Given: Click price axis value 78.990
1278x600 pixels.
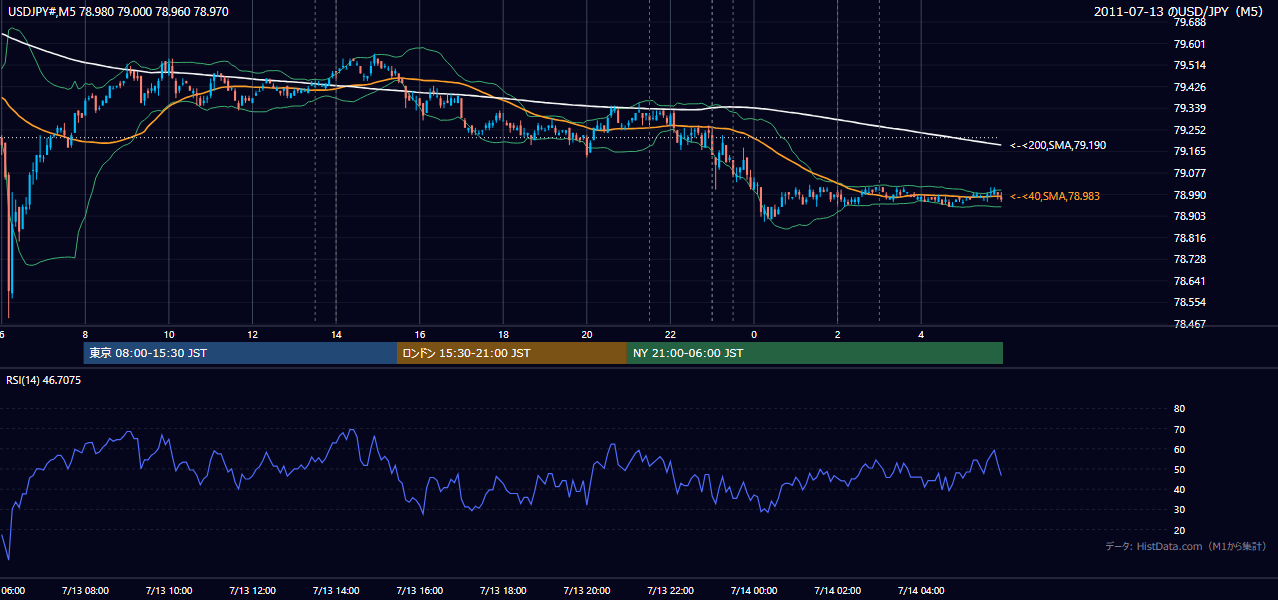Looking at the screenshot, I should tap(1189, 195).
